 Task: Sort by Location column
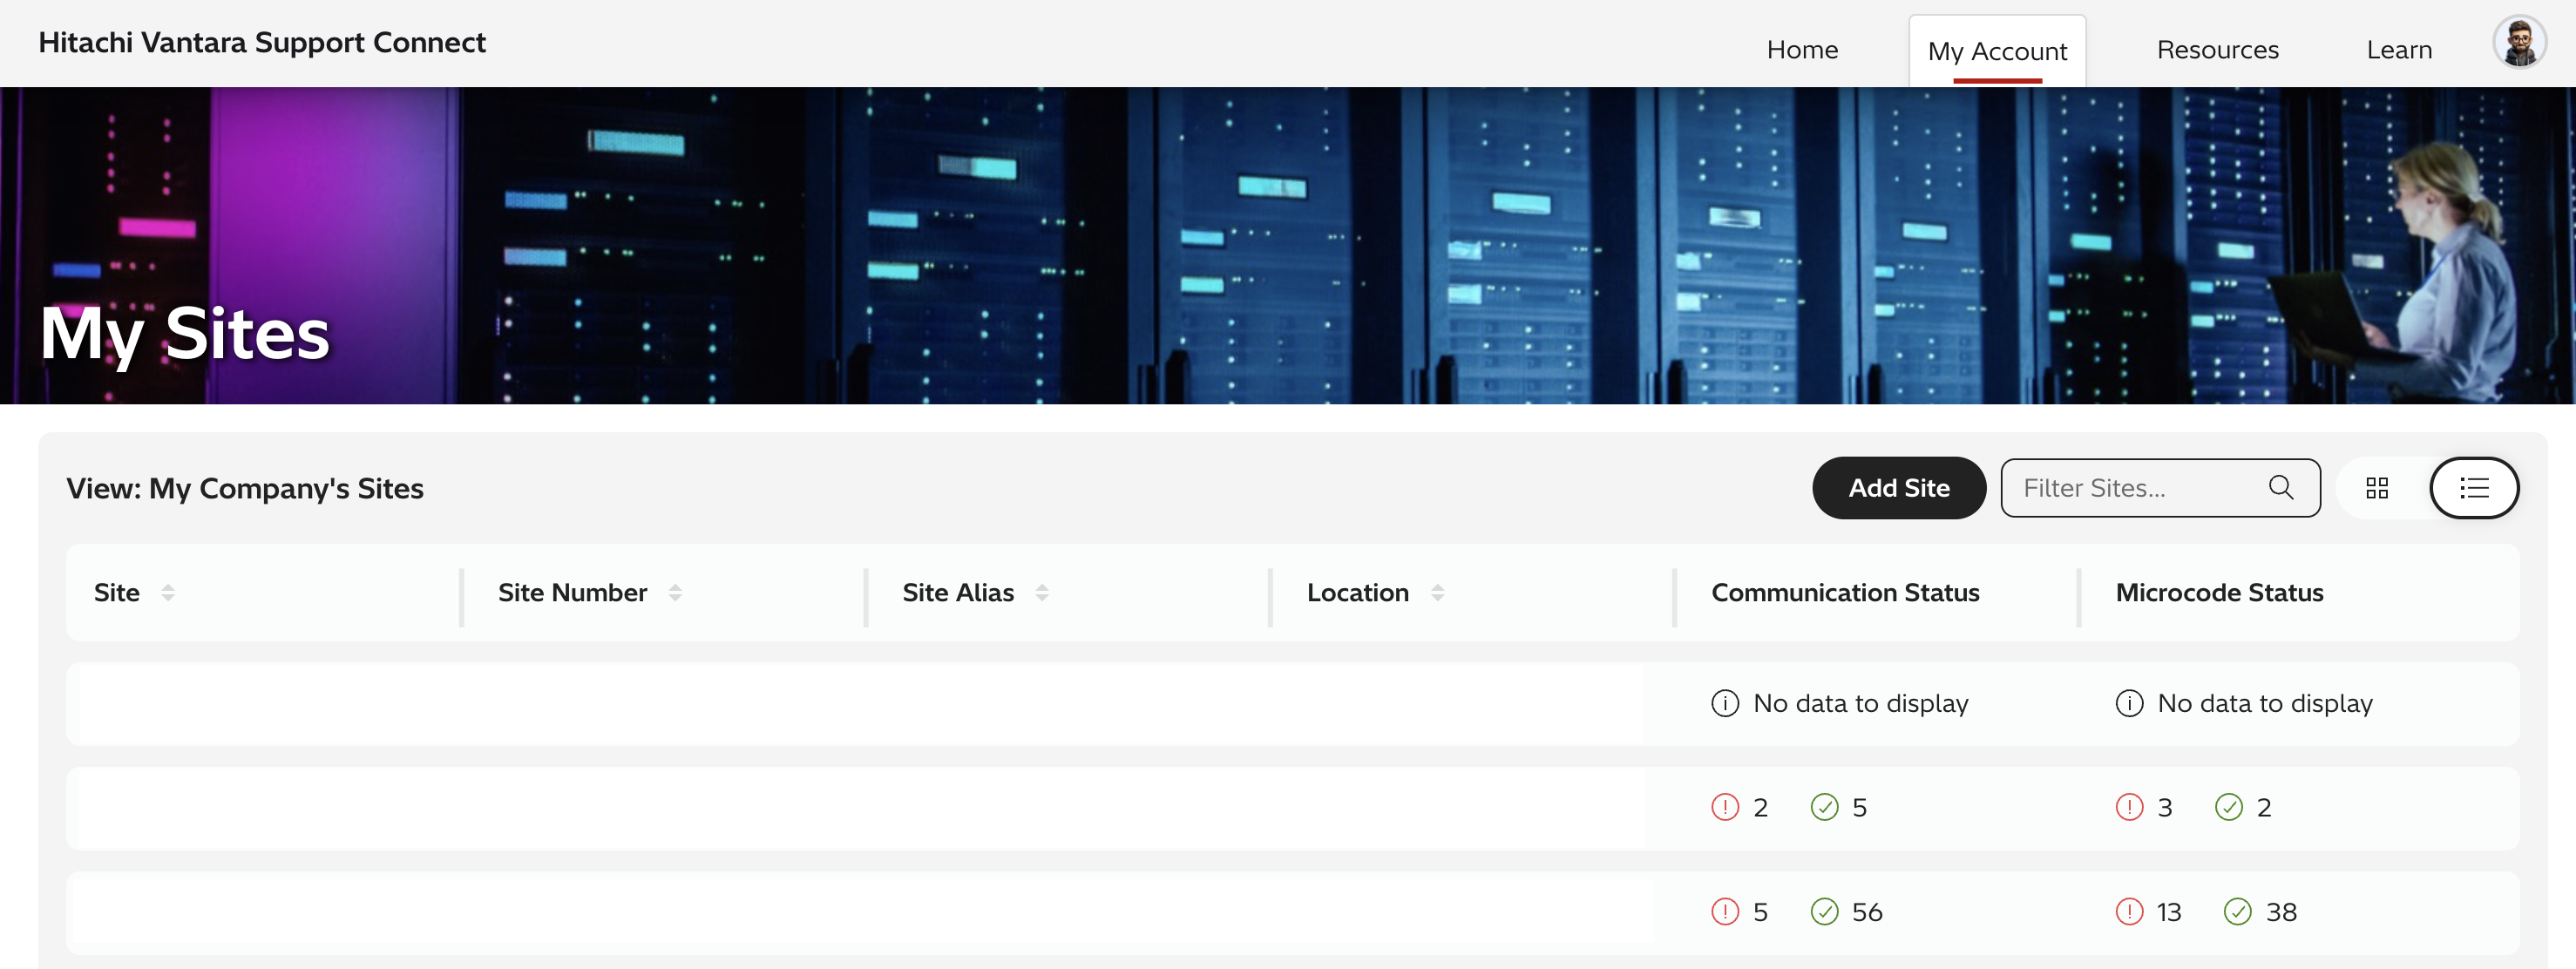pos(1437,593)
